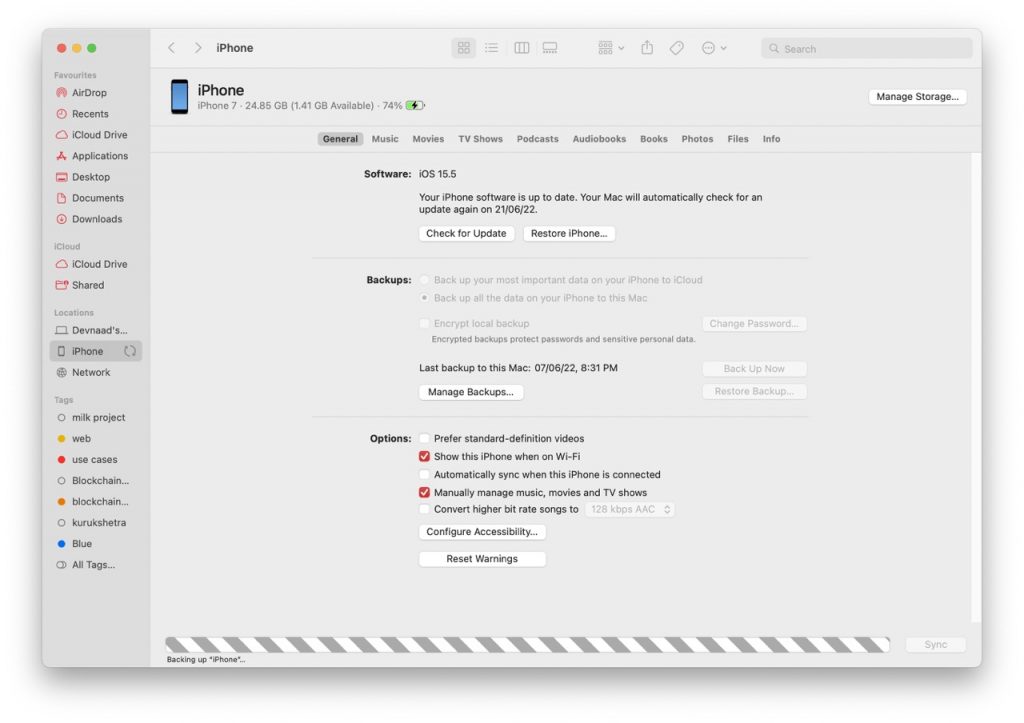Select back up to iCloud radio
1024x723 pixels.
click(424, 280)
